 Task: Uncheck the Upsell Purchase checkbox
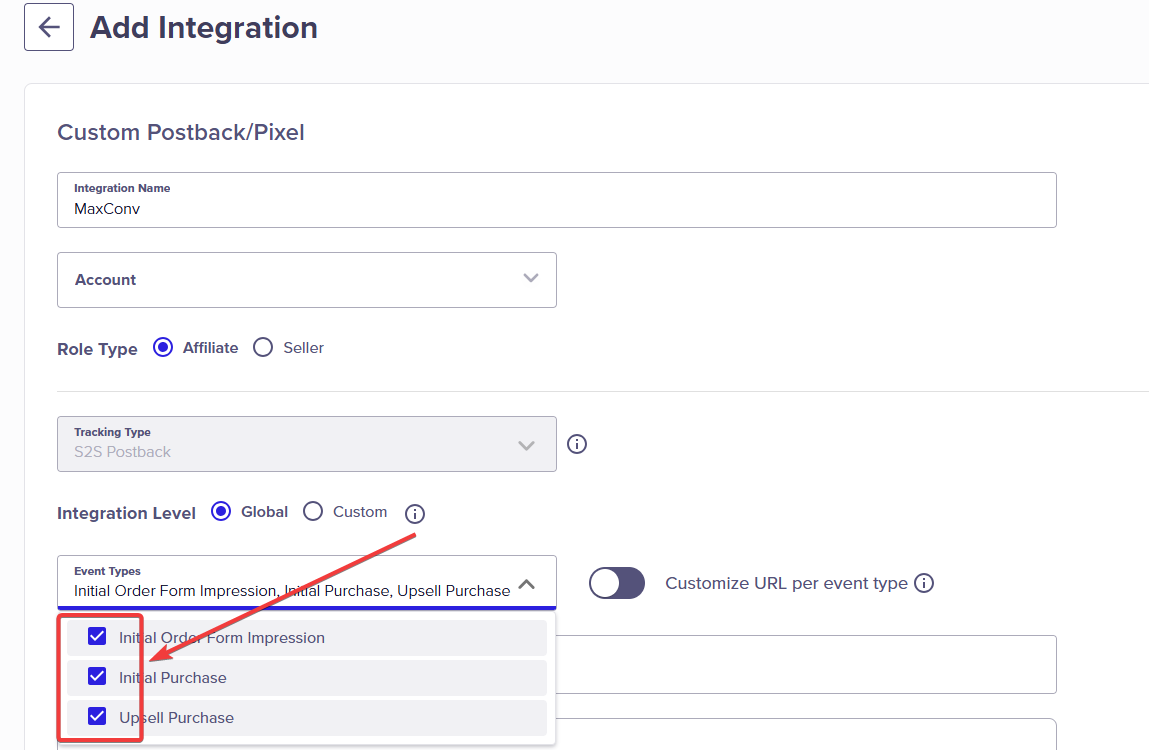tap(97, 716)
